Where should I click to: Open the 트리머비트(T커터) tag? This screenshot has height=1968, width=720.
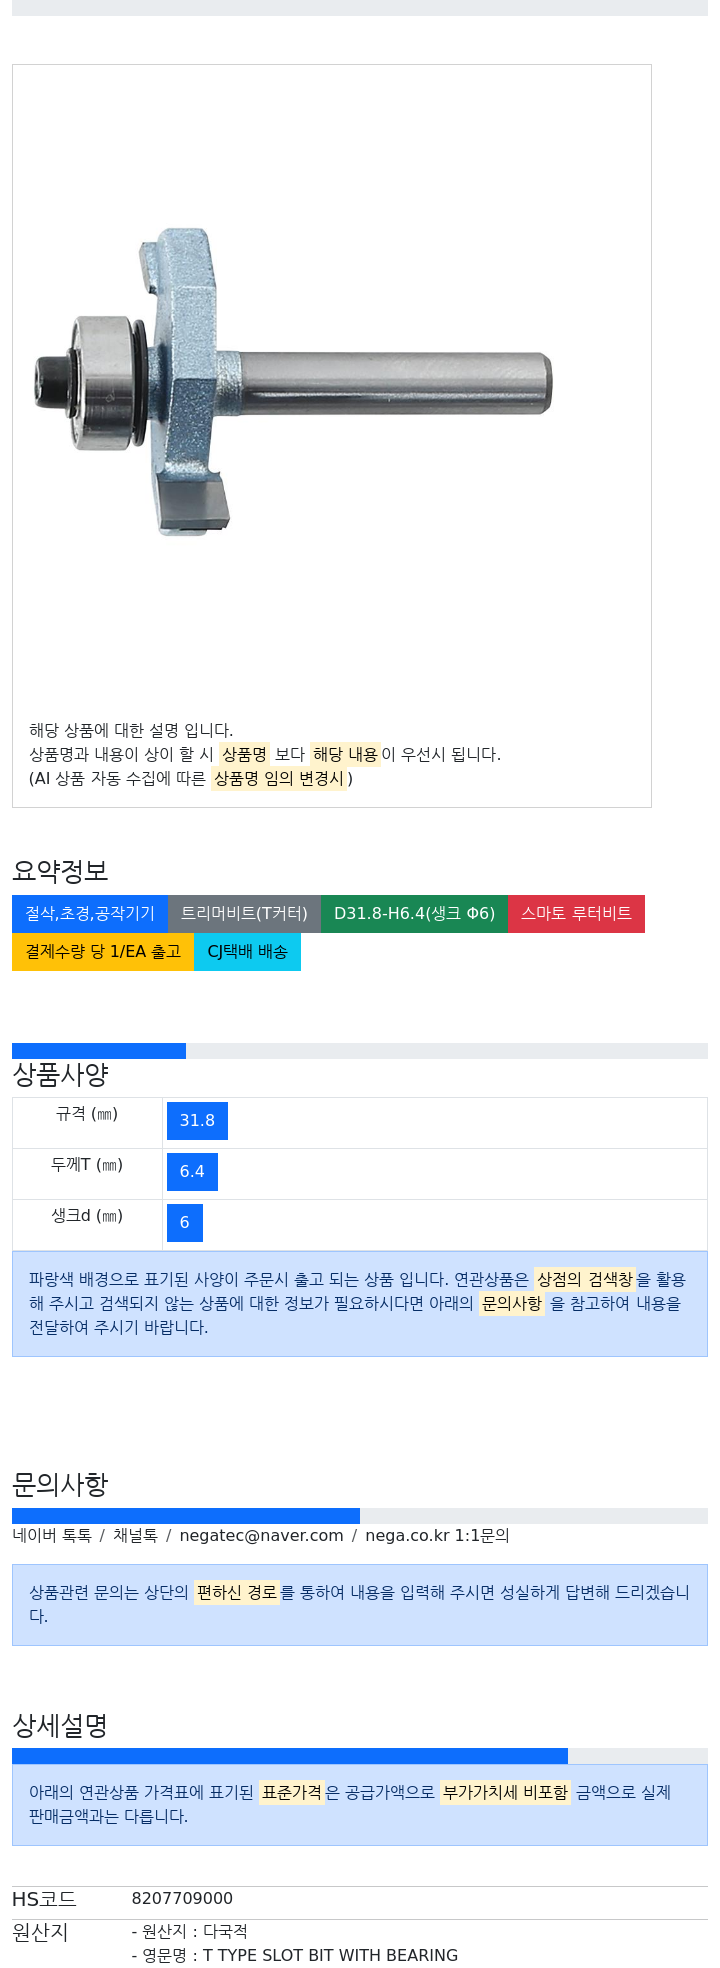coord(244,914)
